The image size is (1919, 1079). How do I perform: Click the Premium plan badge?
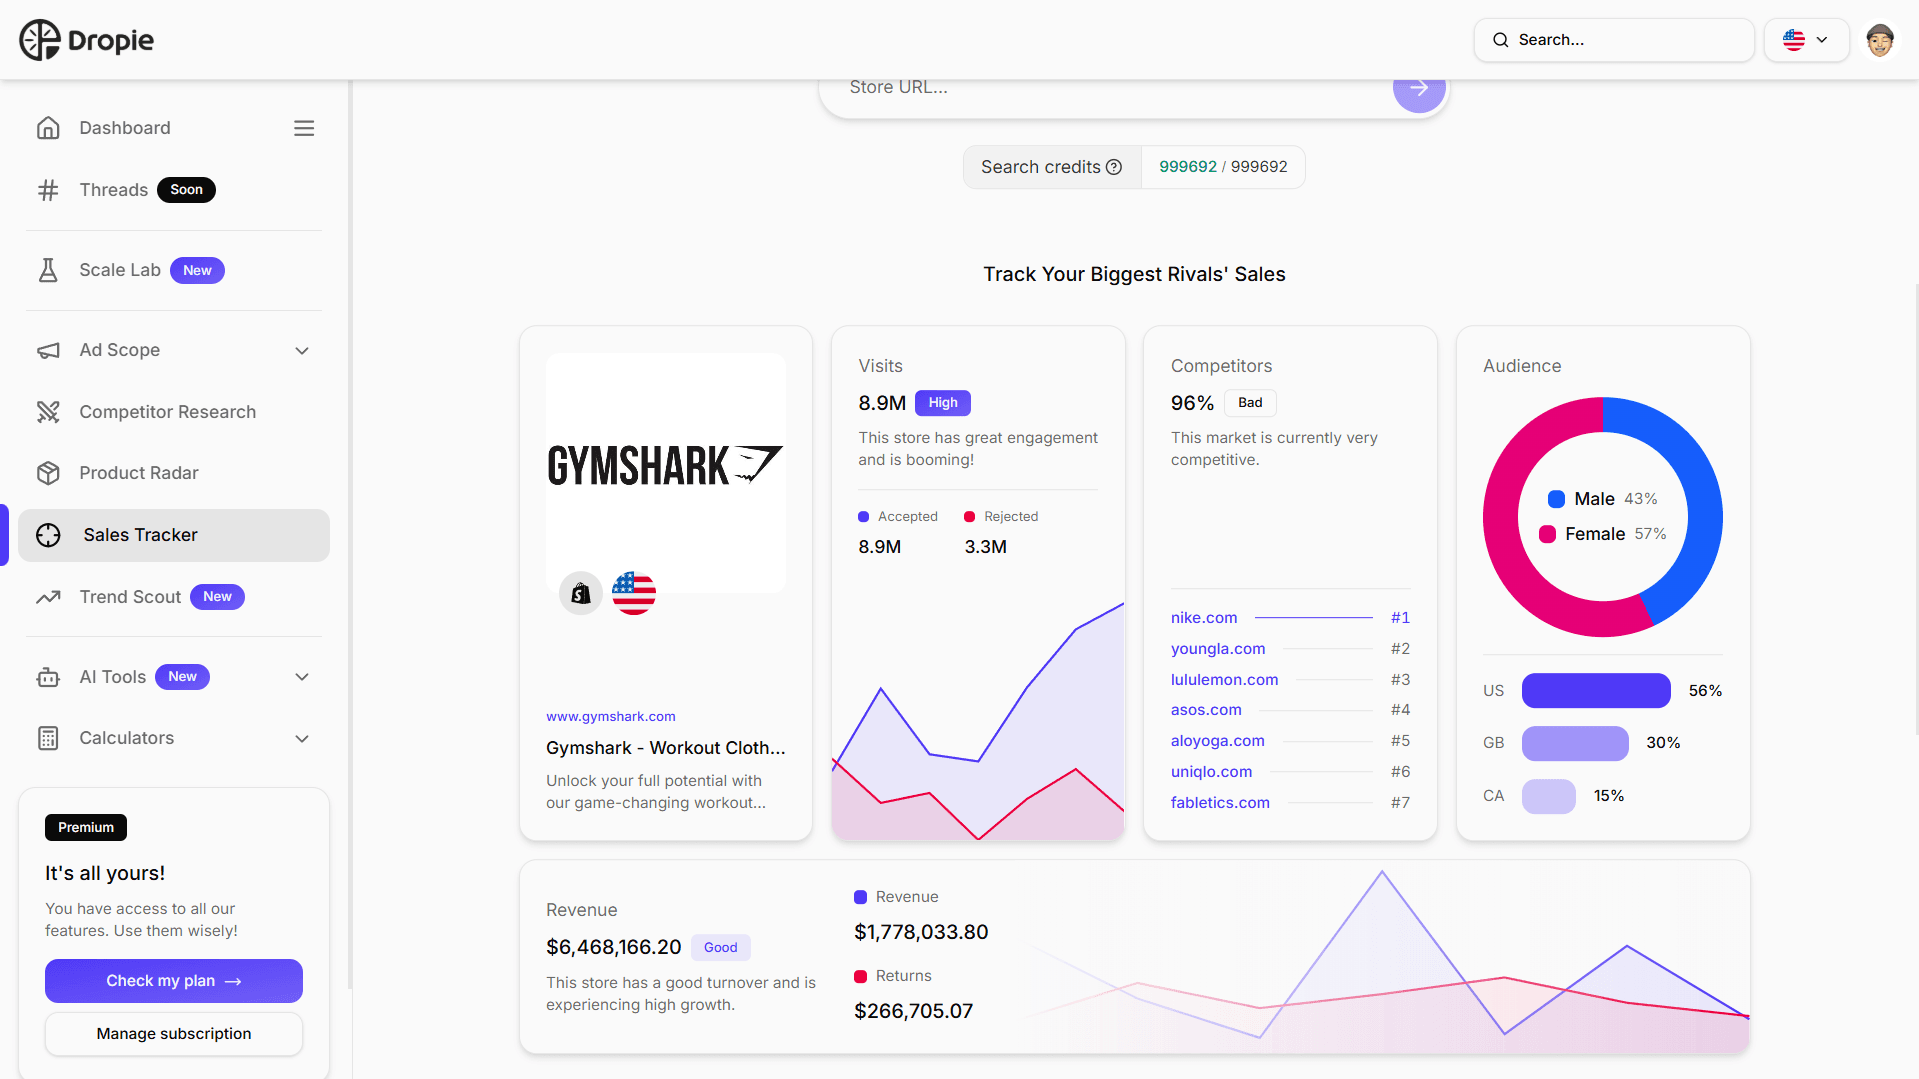click(x=86, y=827)
